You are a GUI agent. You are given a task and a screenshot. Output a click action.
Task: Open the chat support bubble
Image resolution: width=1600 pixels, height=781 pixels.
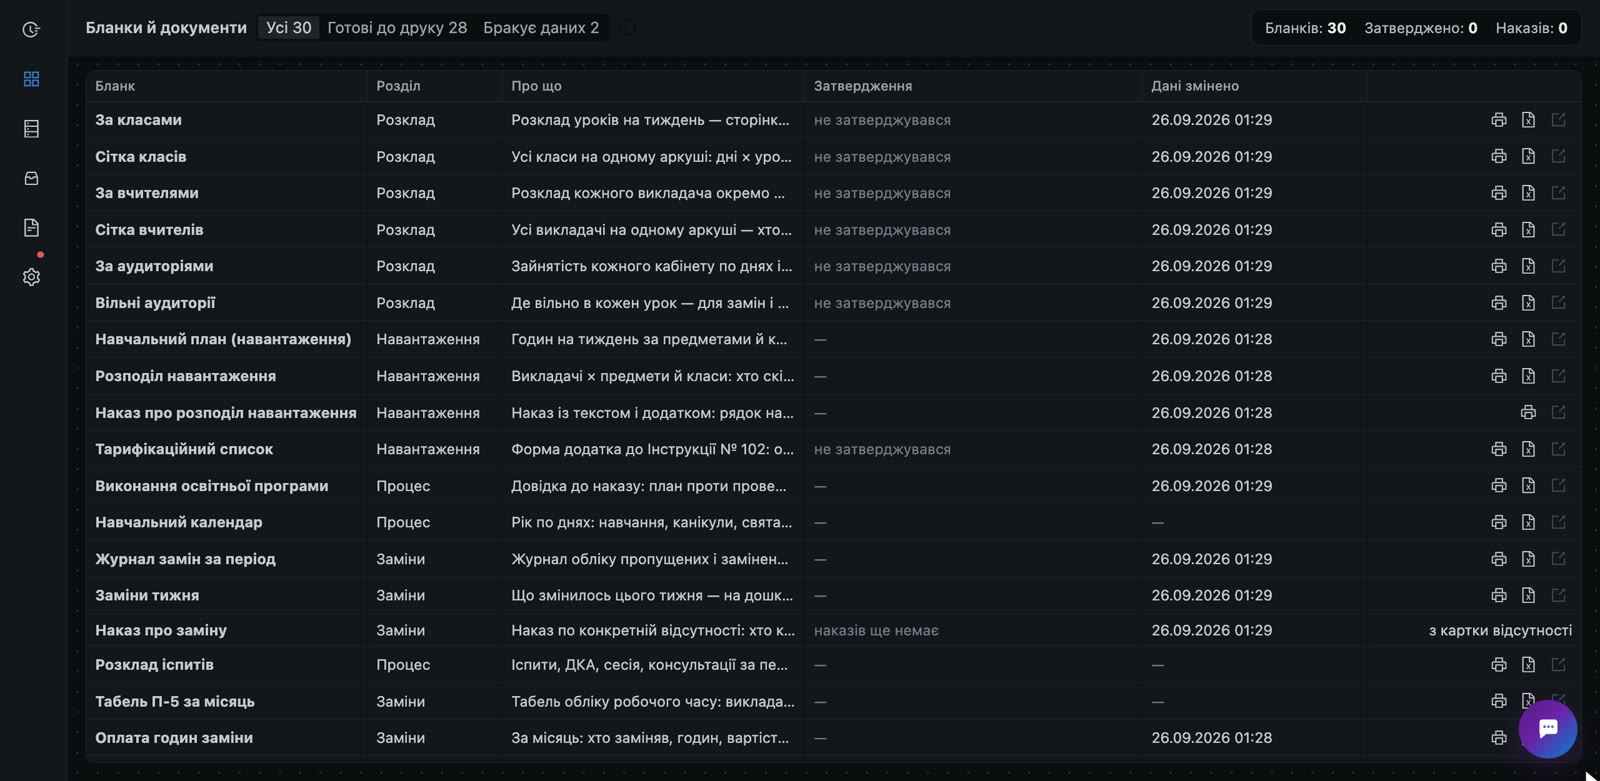[x=1547, y=729]
